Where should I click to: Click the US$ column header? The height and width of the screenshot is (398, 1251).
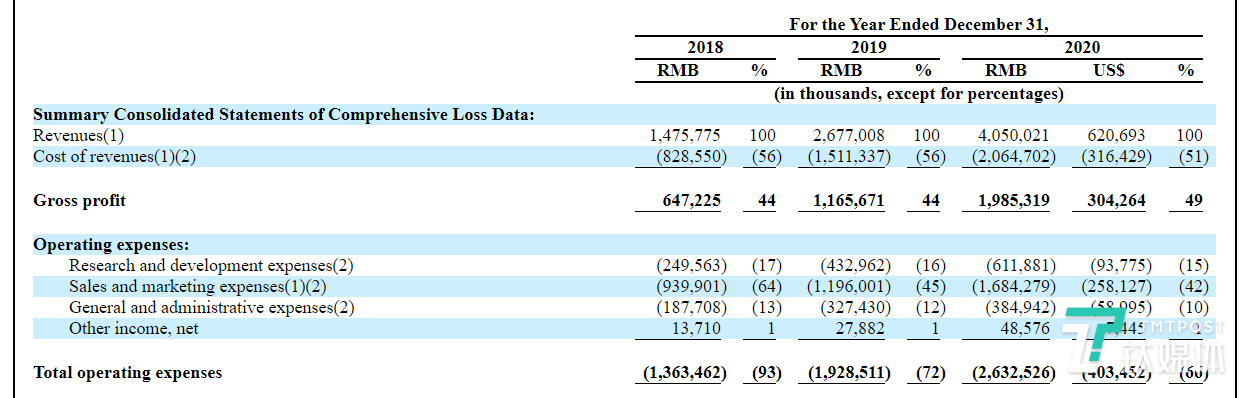pos(1108,71)
